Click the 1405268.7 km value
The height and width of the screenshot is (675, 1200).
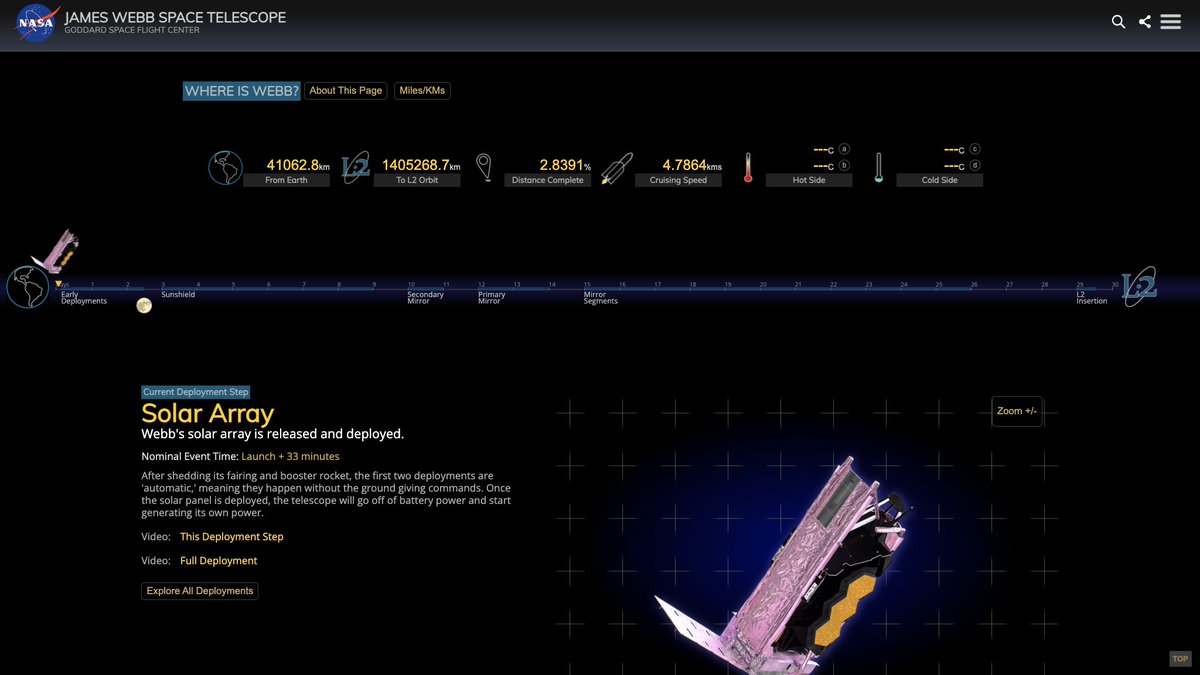pos(422,165)
